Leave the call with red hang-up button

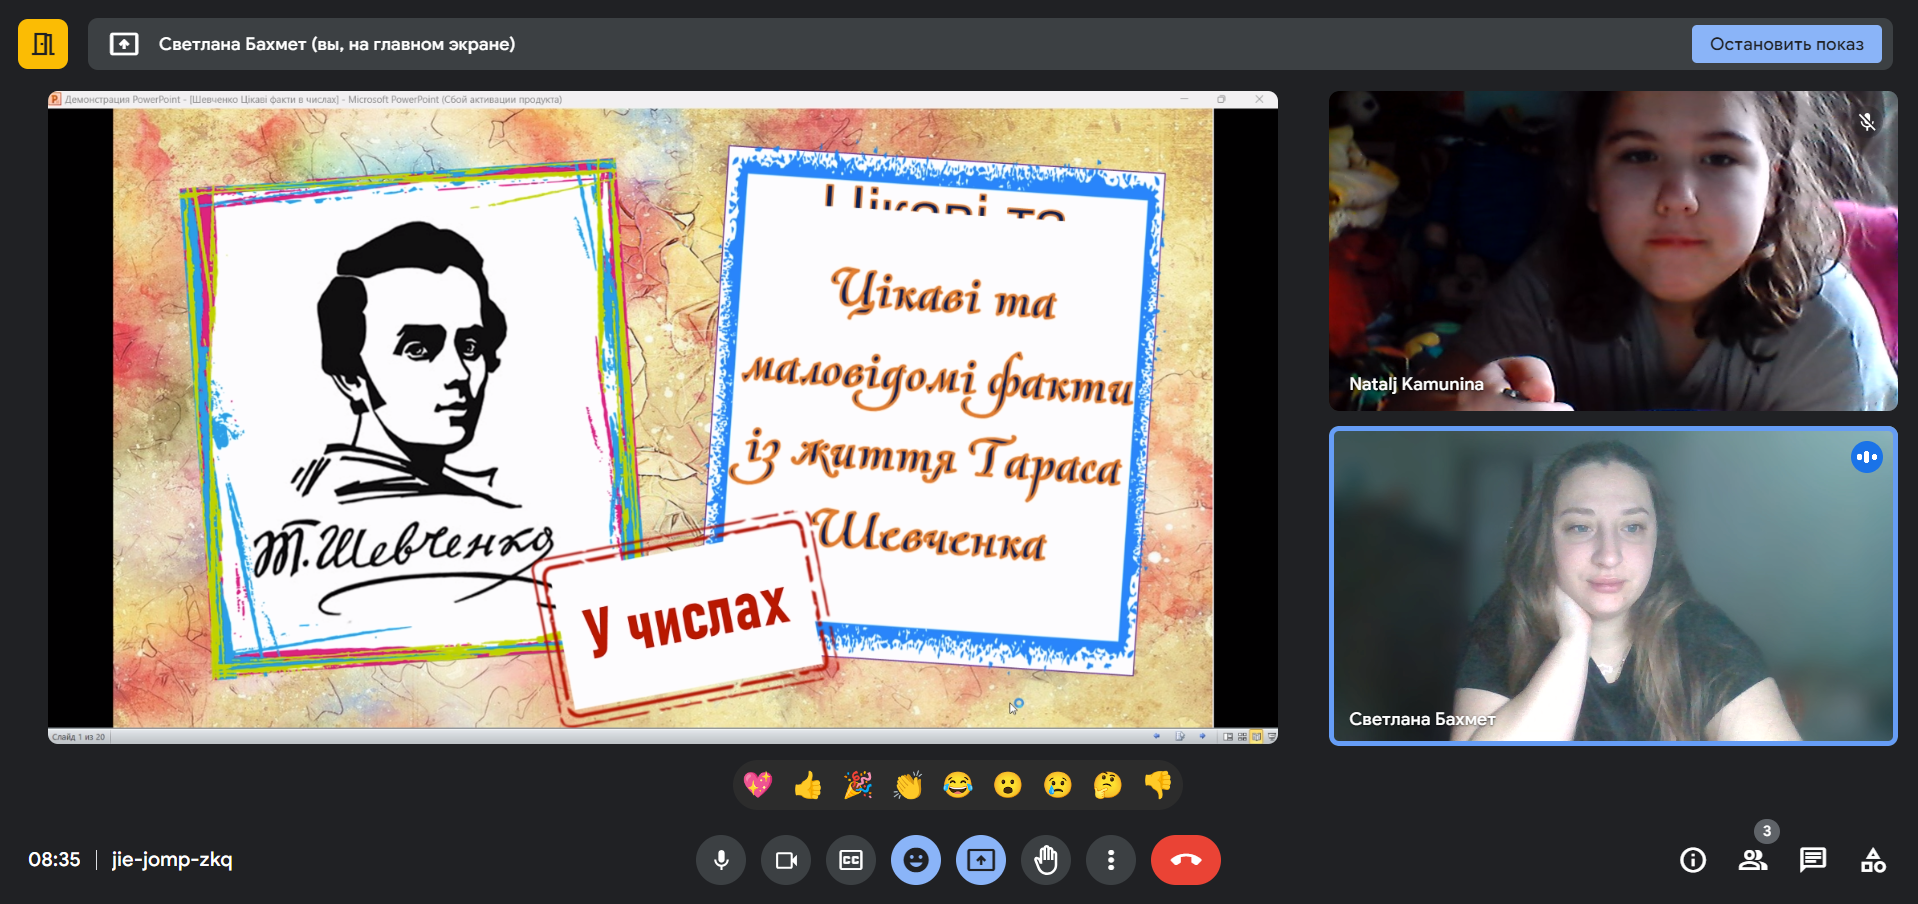click(1185, 860)
